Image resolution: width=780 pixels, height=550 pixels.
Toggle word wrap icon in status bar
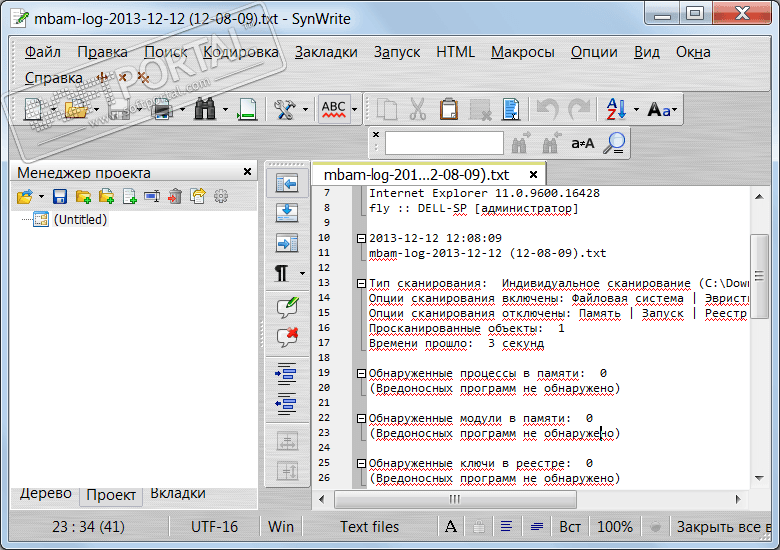point(506,527)
